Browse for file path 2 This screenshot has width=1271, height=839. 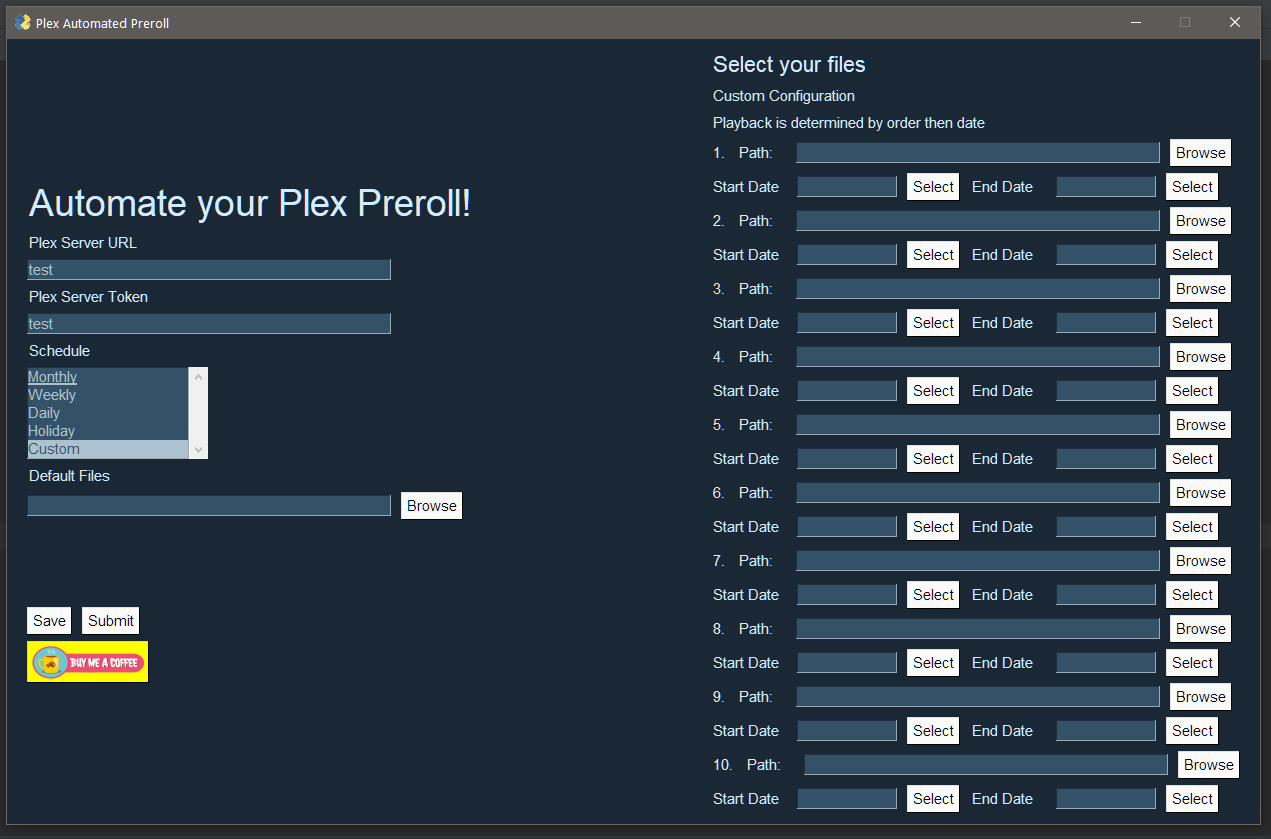tap(1200, 220)
